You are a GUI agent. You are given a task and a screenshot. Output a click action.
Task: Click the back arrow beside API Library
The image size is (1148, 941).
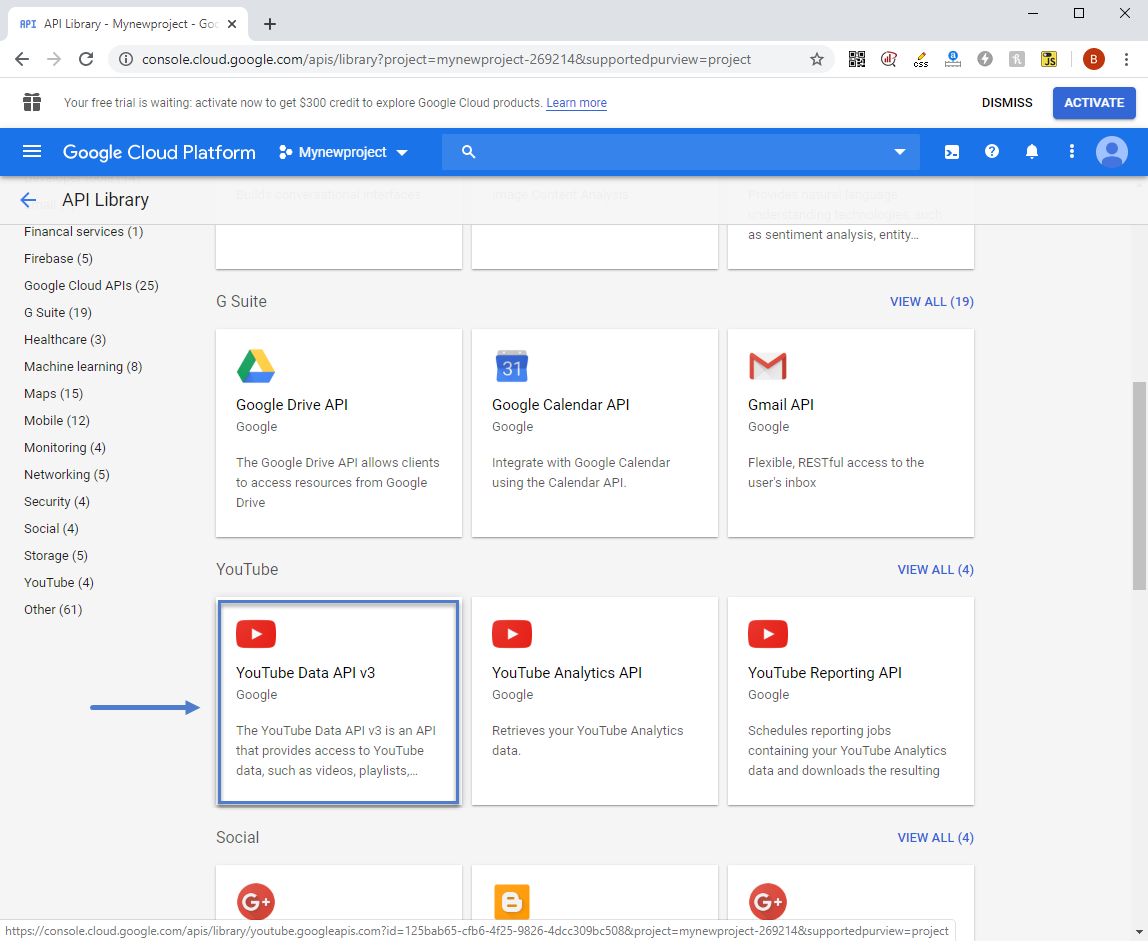(28, 200)
